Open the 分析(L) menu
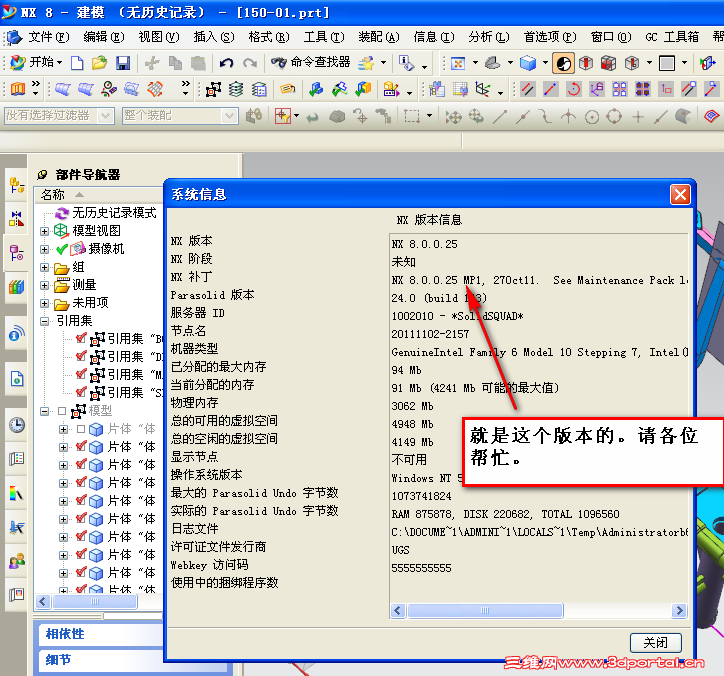Screen dimensions: 724x676 coord(489,37)
